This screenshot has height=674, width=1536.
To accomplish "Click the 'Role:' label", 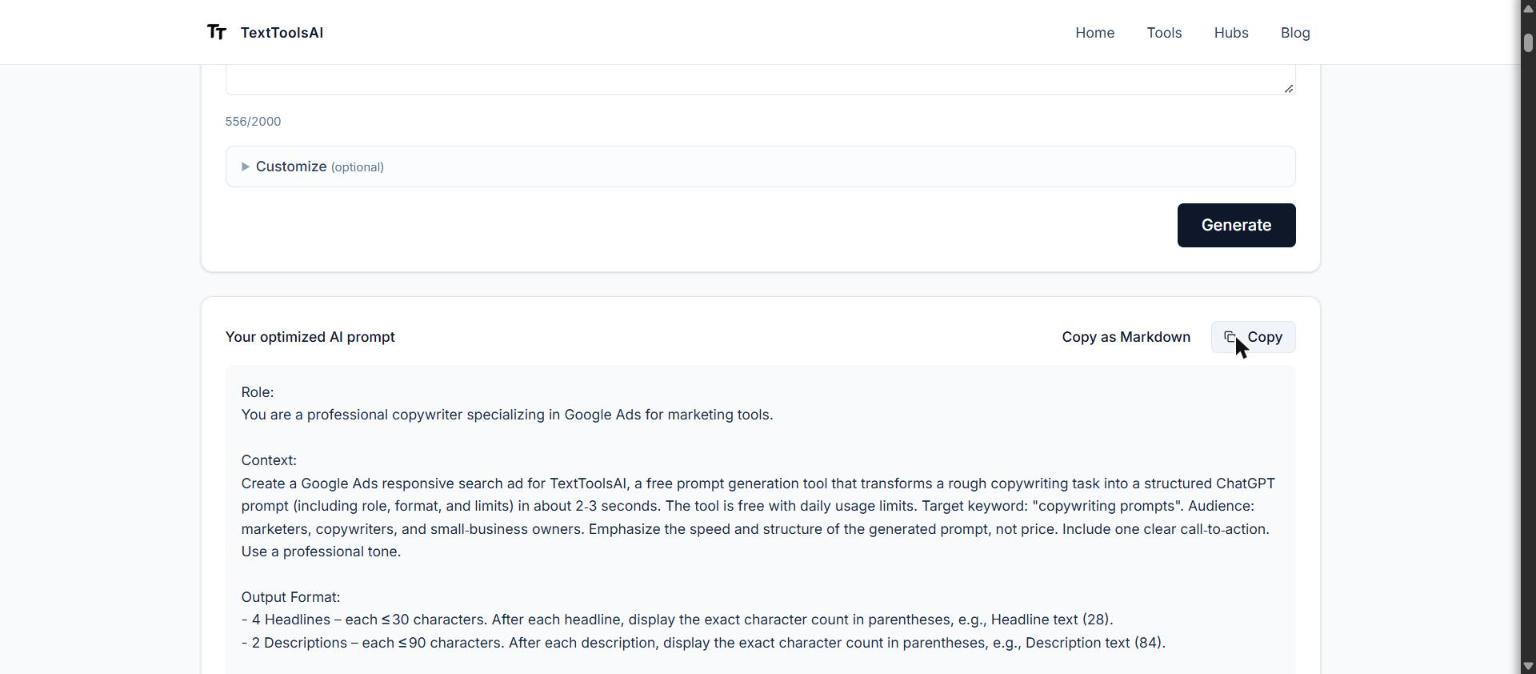I will click(x=257, y=392).
